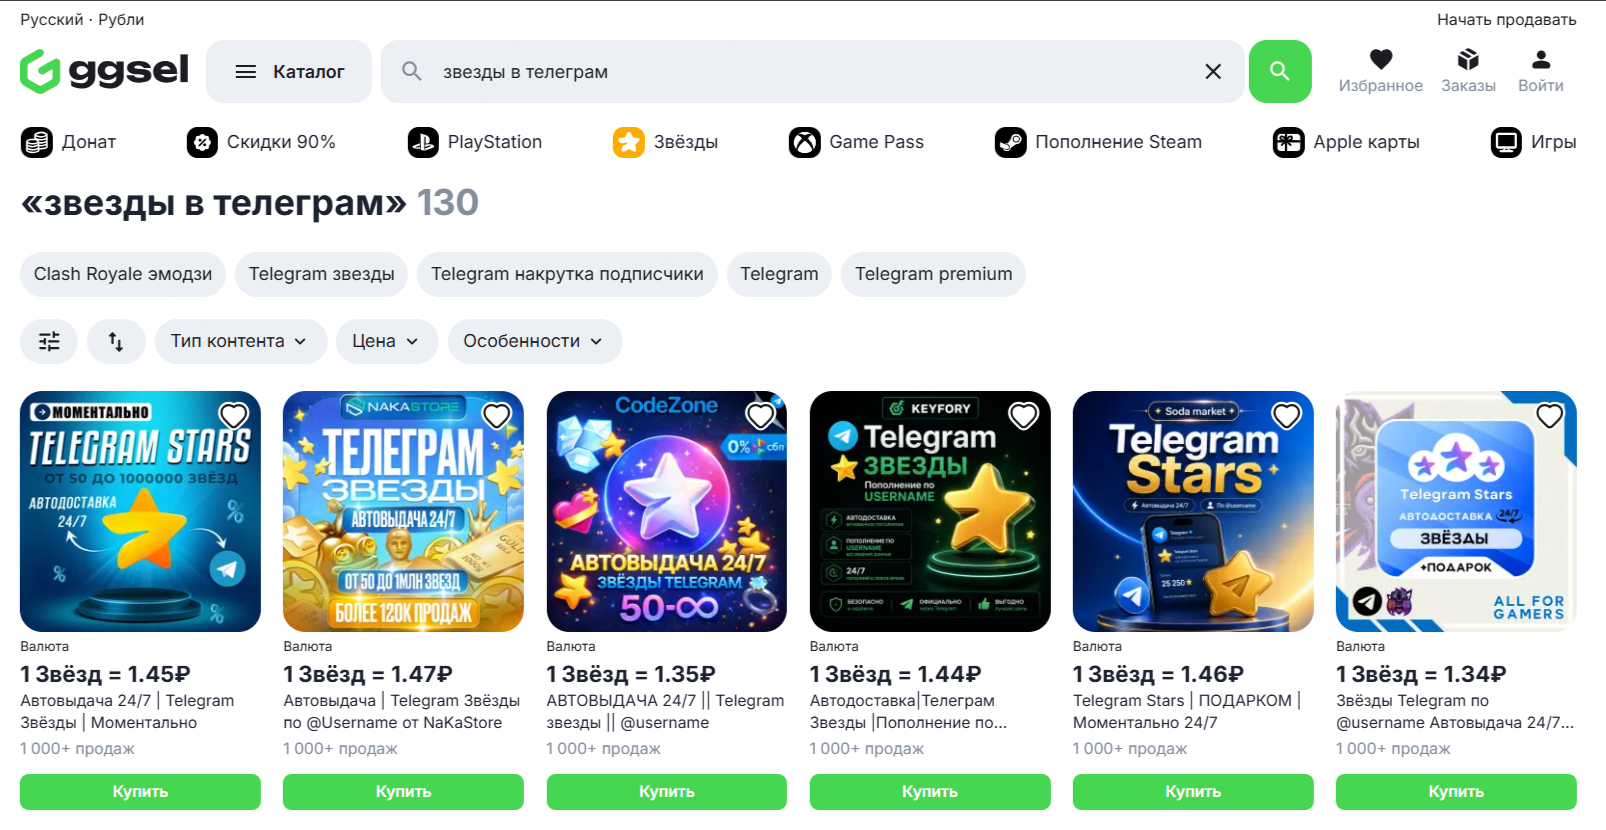Screen dimensions: 1606x830
Task: Follow the Начать продавать link
Action: (x=1506, y=19)
